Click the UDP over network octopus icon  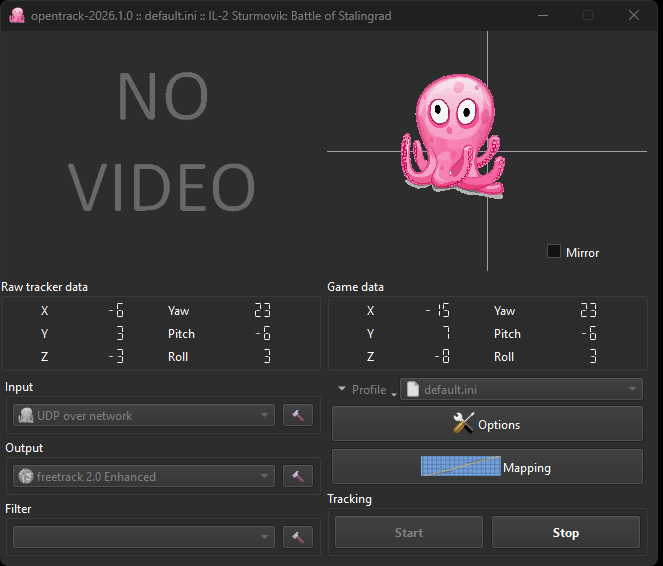26,416
